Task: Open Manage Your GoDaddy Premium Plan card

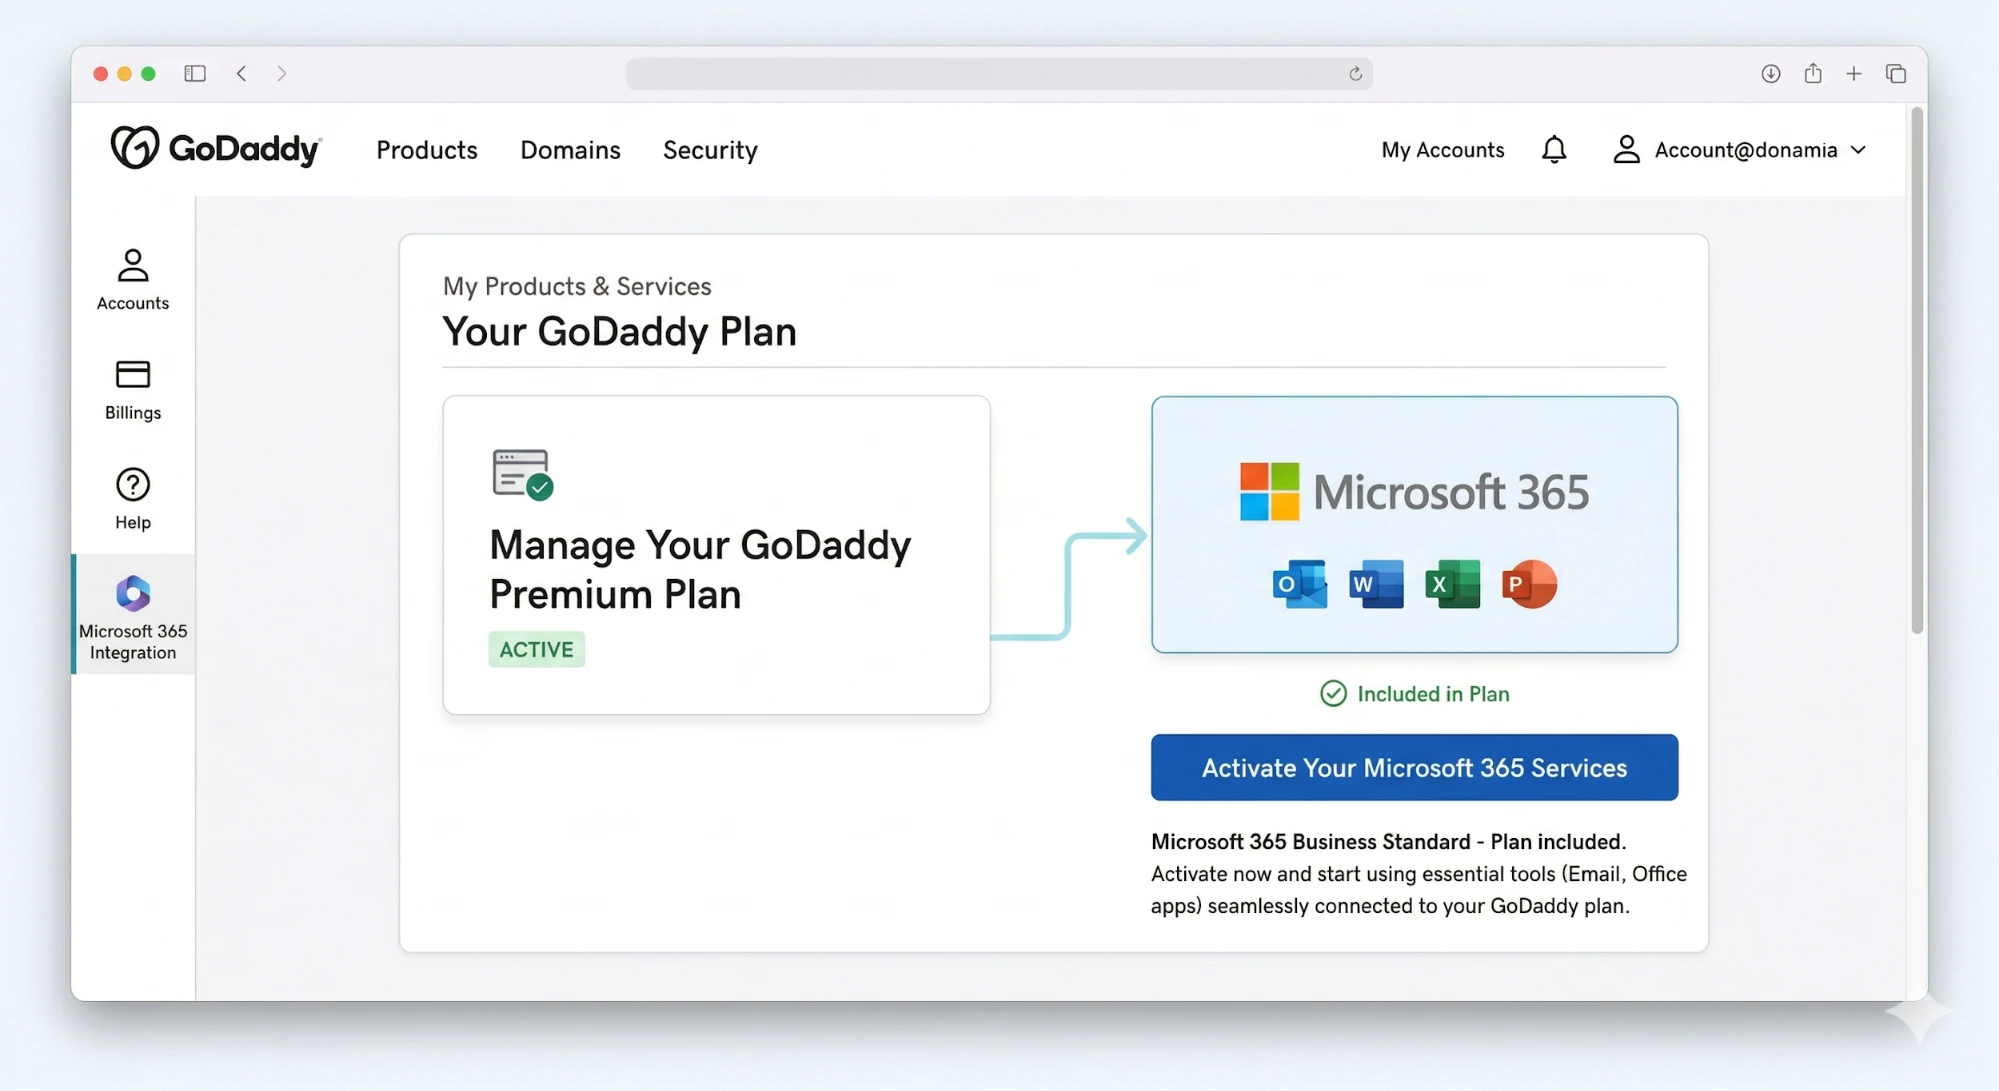Action: [716, 555]
